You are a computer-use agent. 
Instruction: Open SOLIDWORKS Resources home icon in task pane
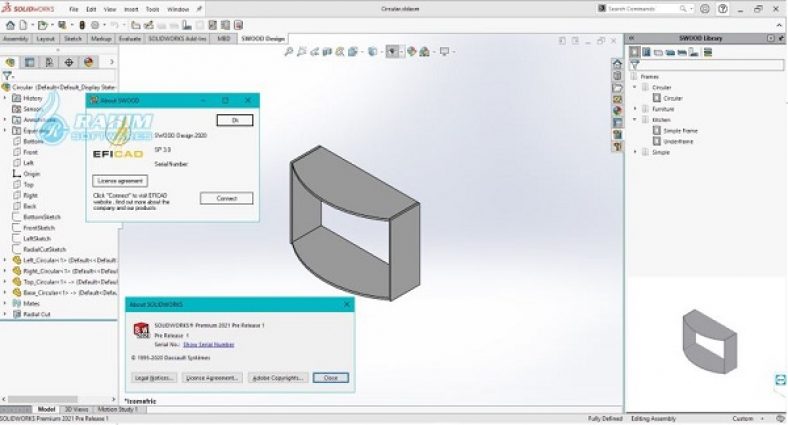[x=617, y=64]
